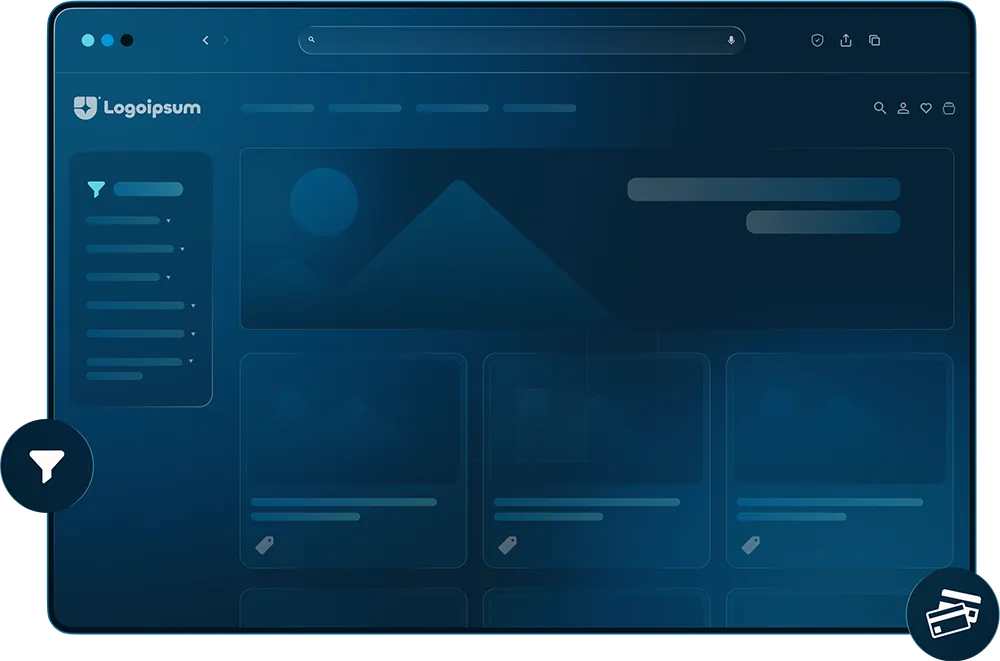Open the tab overview icon in the browser toolbar
This screenshot has height=661, width=1000.
875,40
